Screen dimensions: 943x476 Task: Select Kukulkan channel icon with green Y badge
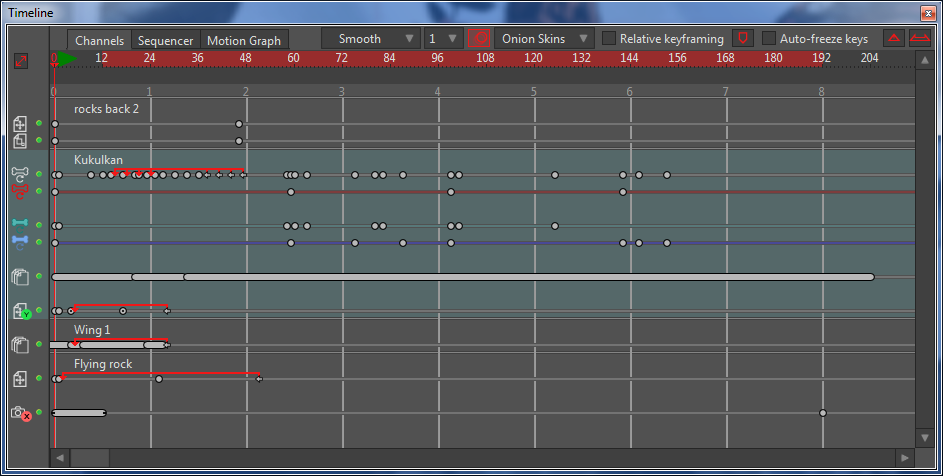[21, 311]
